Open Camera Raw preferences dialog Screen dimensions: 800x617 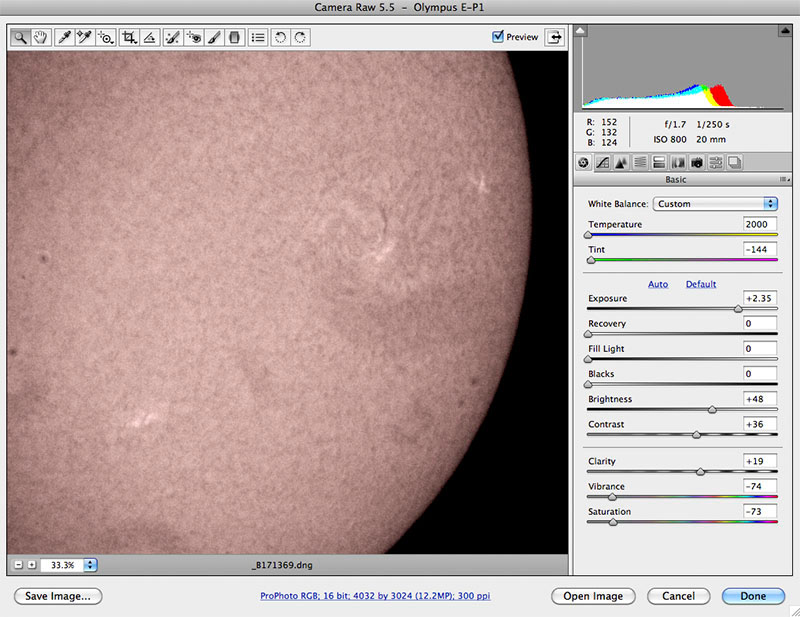click(x=258, y=38)
